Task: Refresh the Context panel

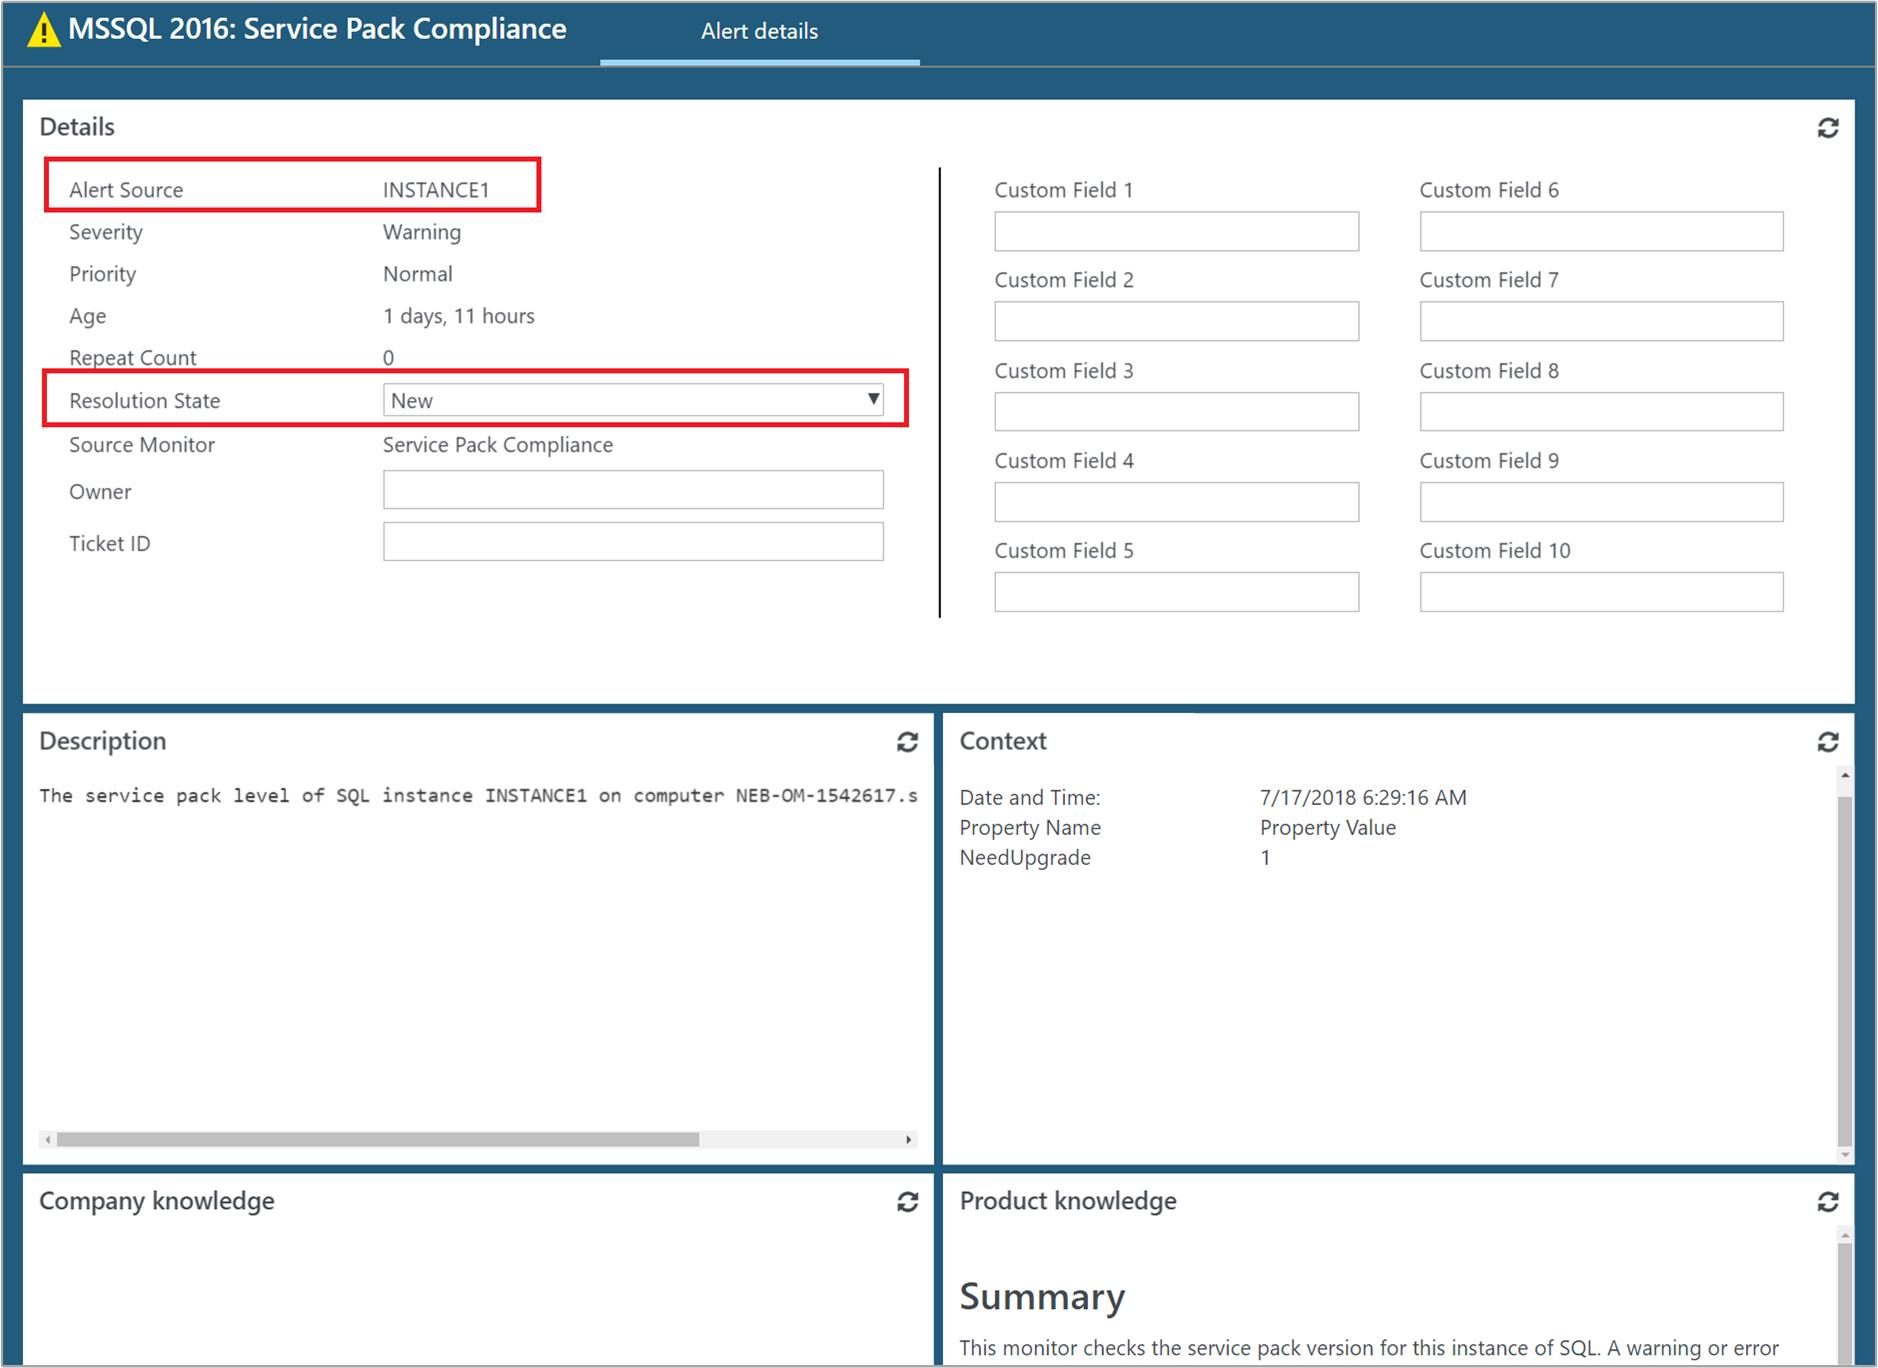Action: coord(1829,742)
